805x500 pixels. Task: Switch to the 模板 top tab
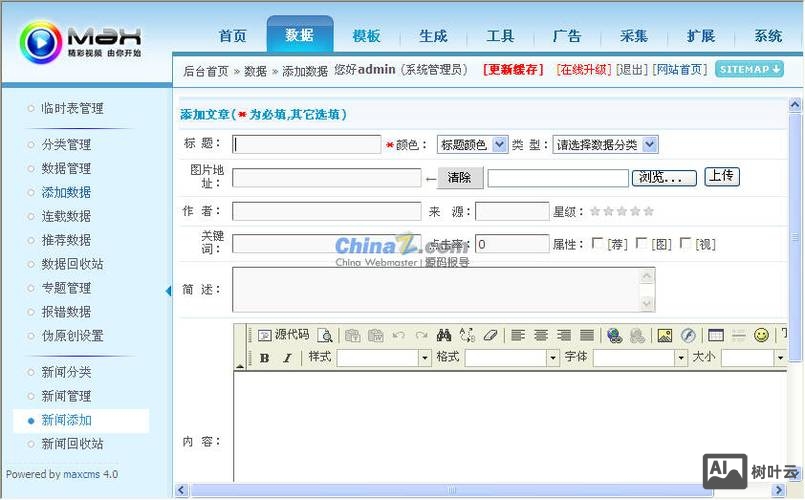pos(367,36)
